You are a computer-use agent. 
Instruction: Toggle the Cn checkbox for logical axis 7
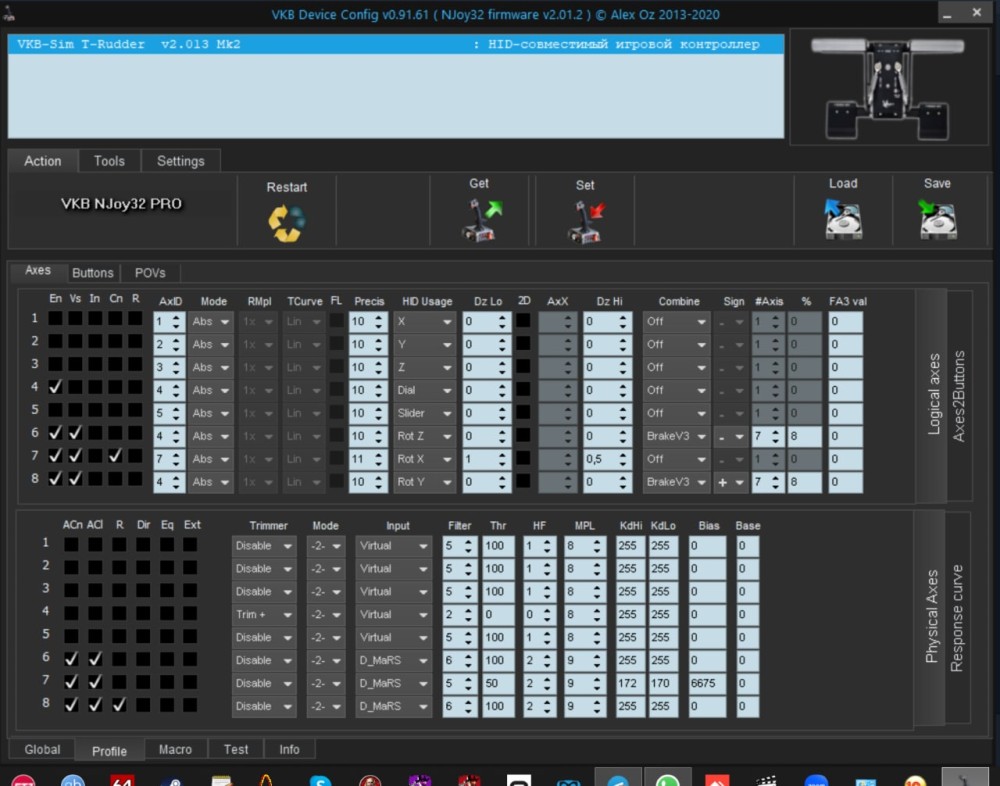tap(115, 456)
